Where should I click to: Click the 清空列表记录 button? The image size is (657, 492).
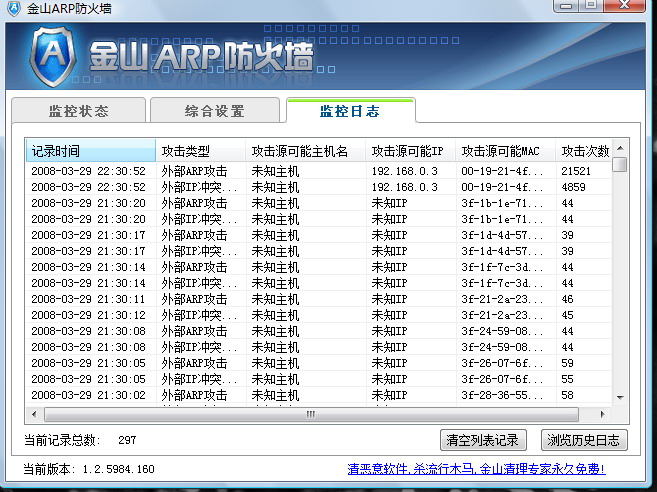[483, 440]
